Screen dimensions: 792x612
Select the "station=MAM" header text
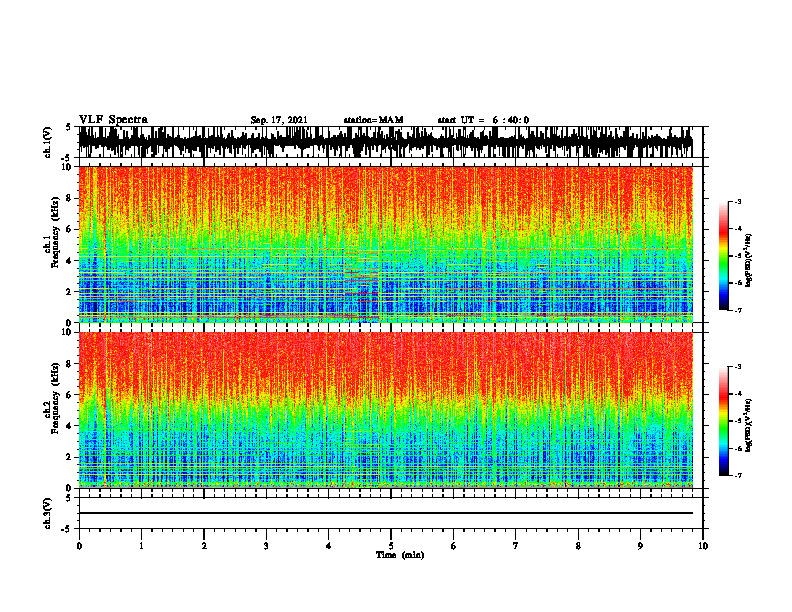pyautogui.click(x=374, y=120)
